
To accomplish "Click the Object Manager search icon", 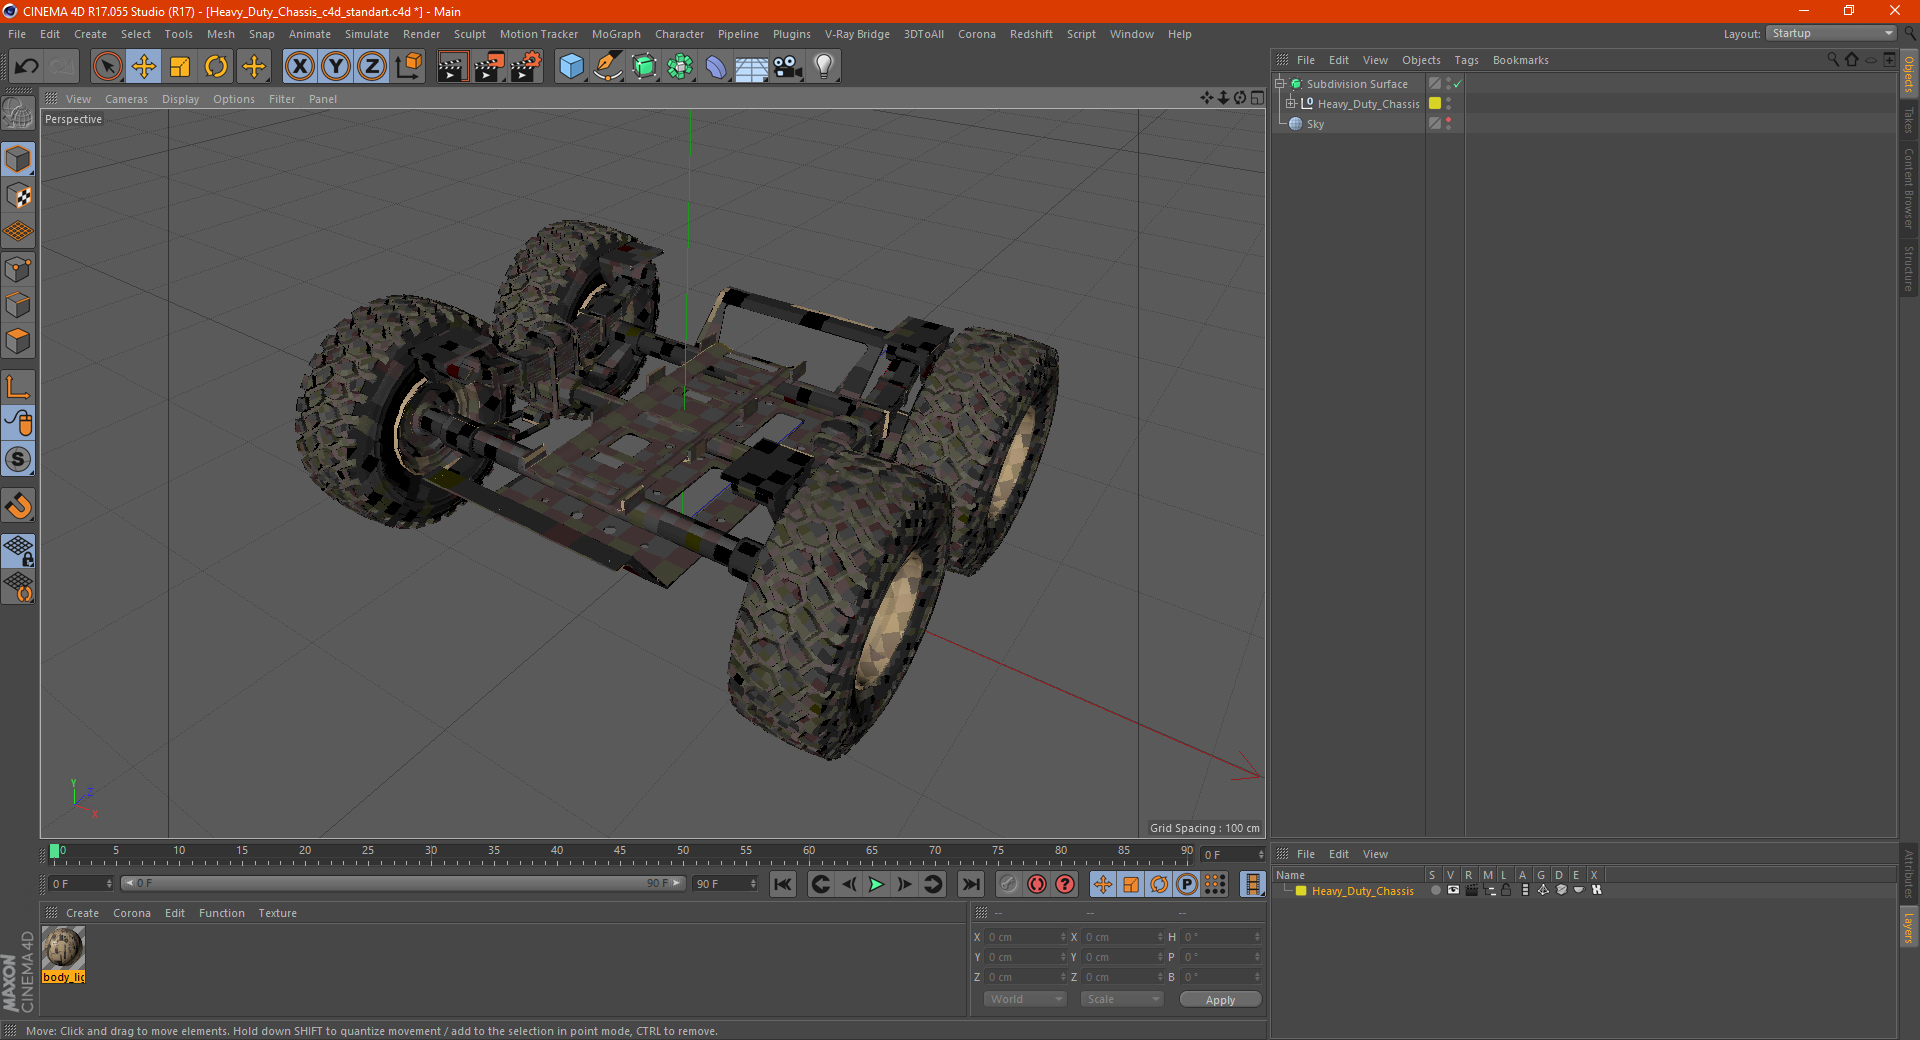I will pos(1832,60).
